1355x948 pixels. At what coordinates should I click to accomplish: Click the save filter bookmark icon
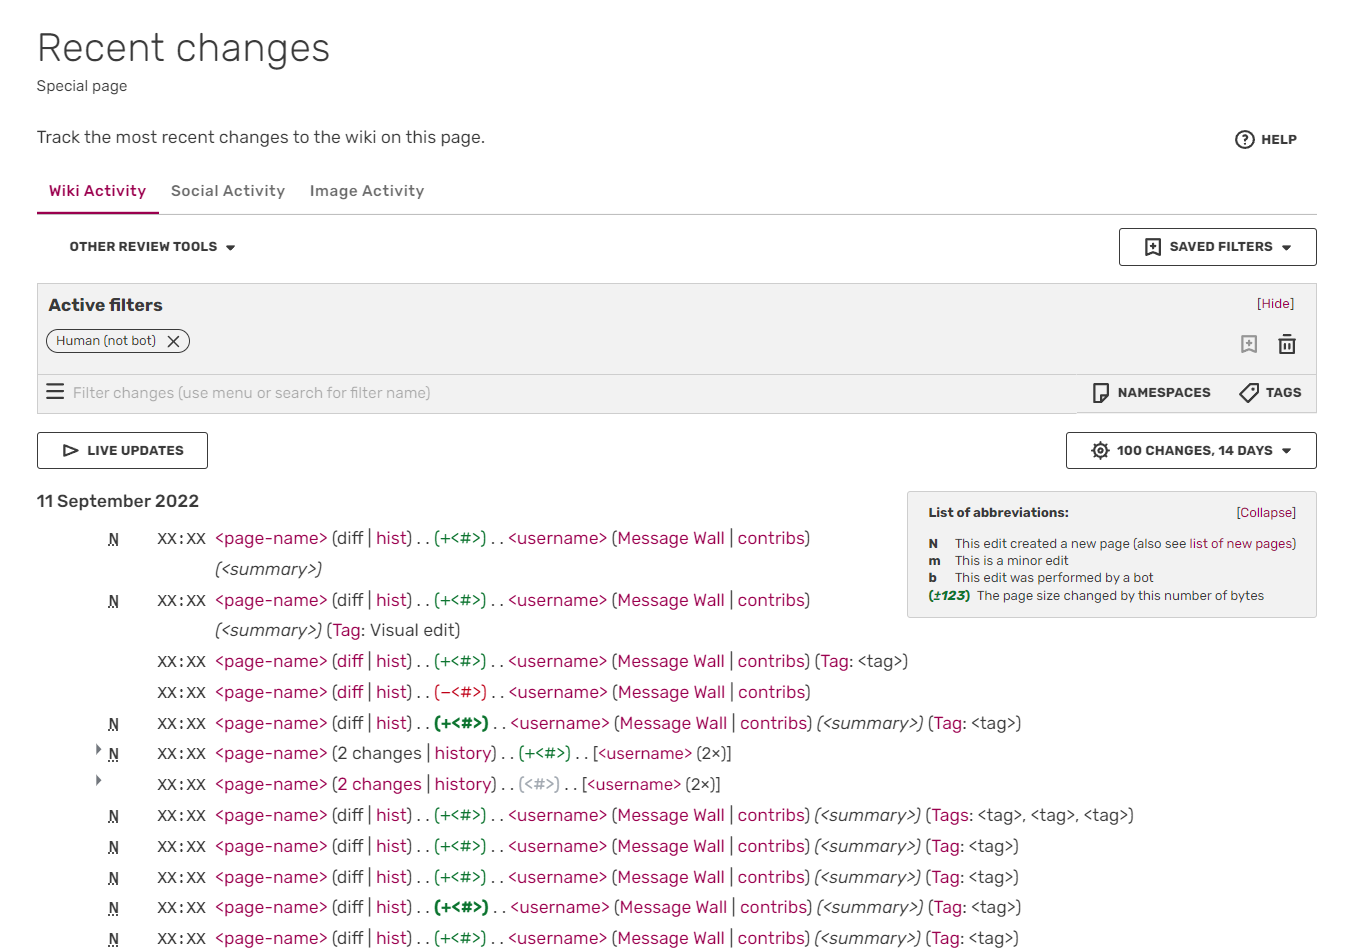point(1248,345)
